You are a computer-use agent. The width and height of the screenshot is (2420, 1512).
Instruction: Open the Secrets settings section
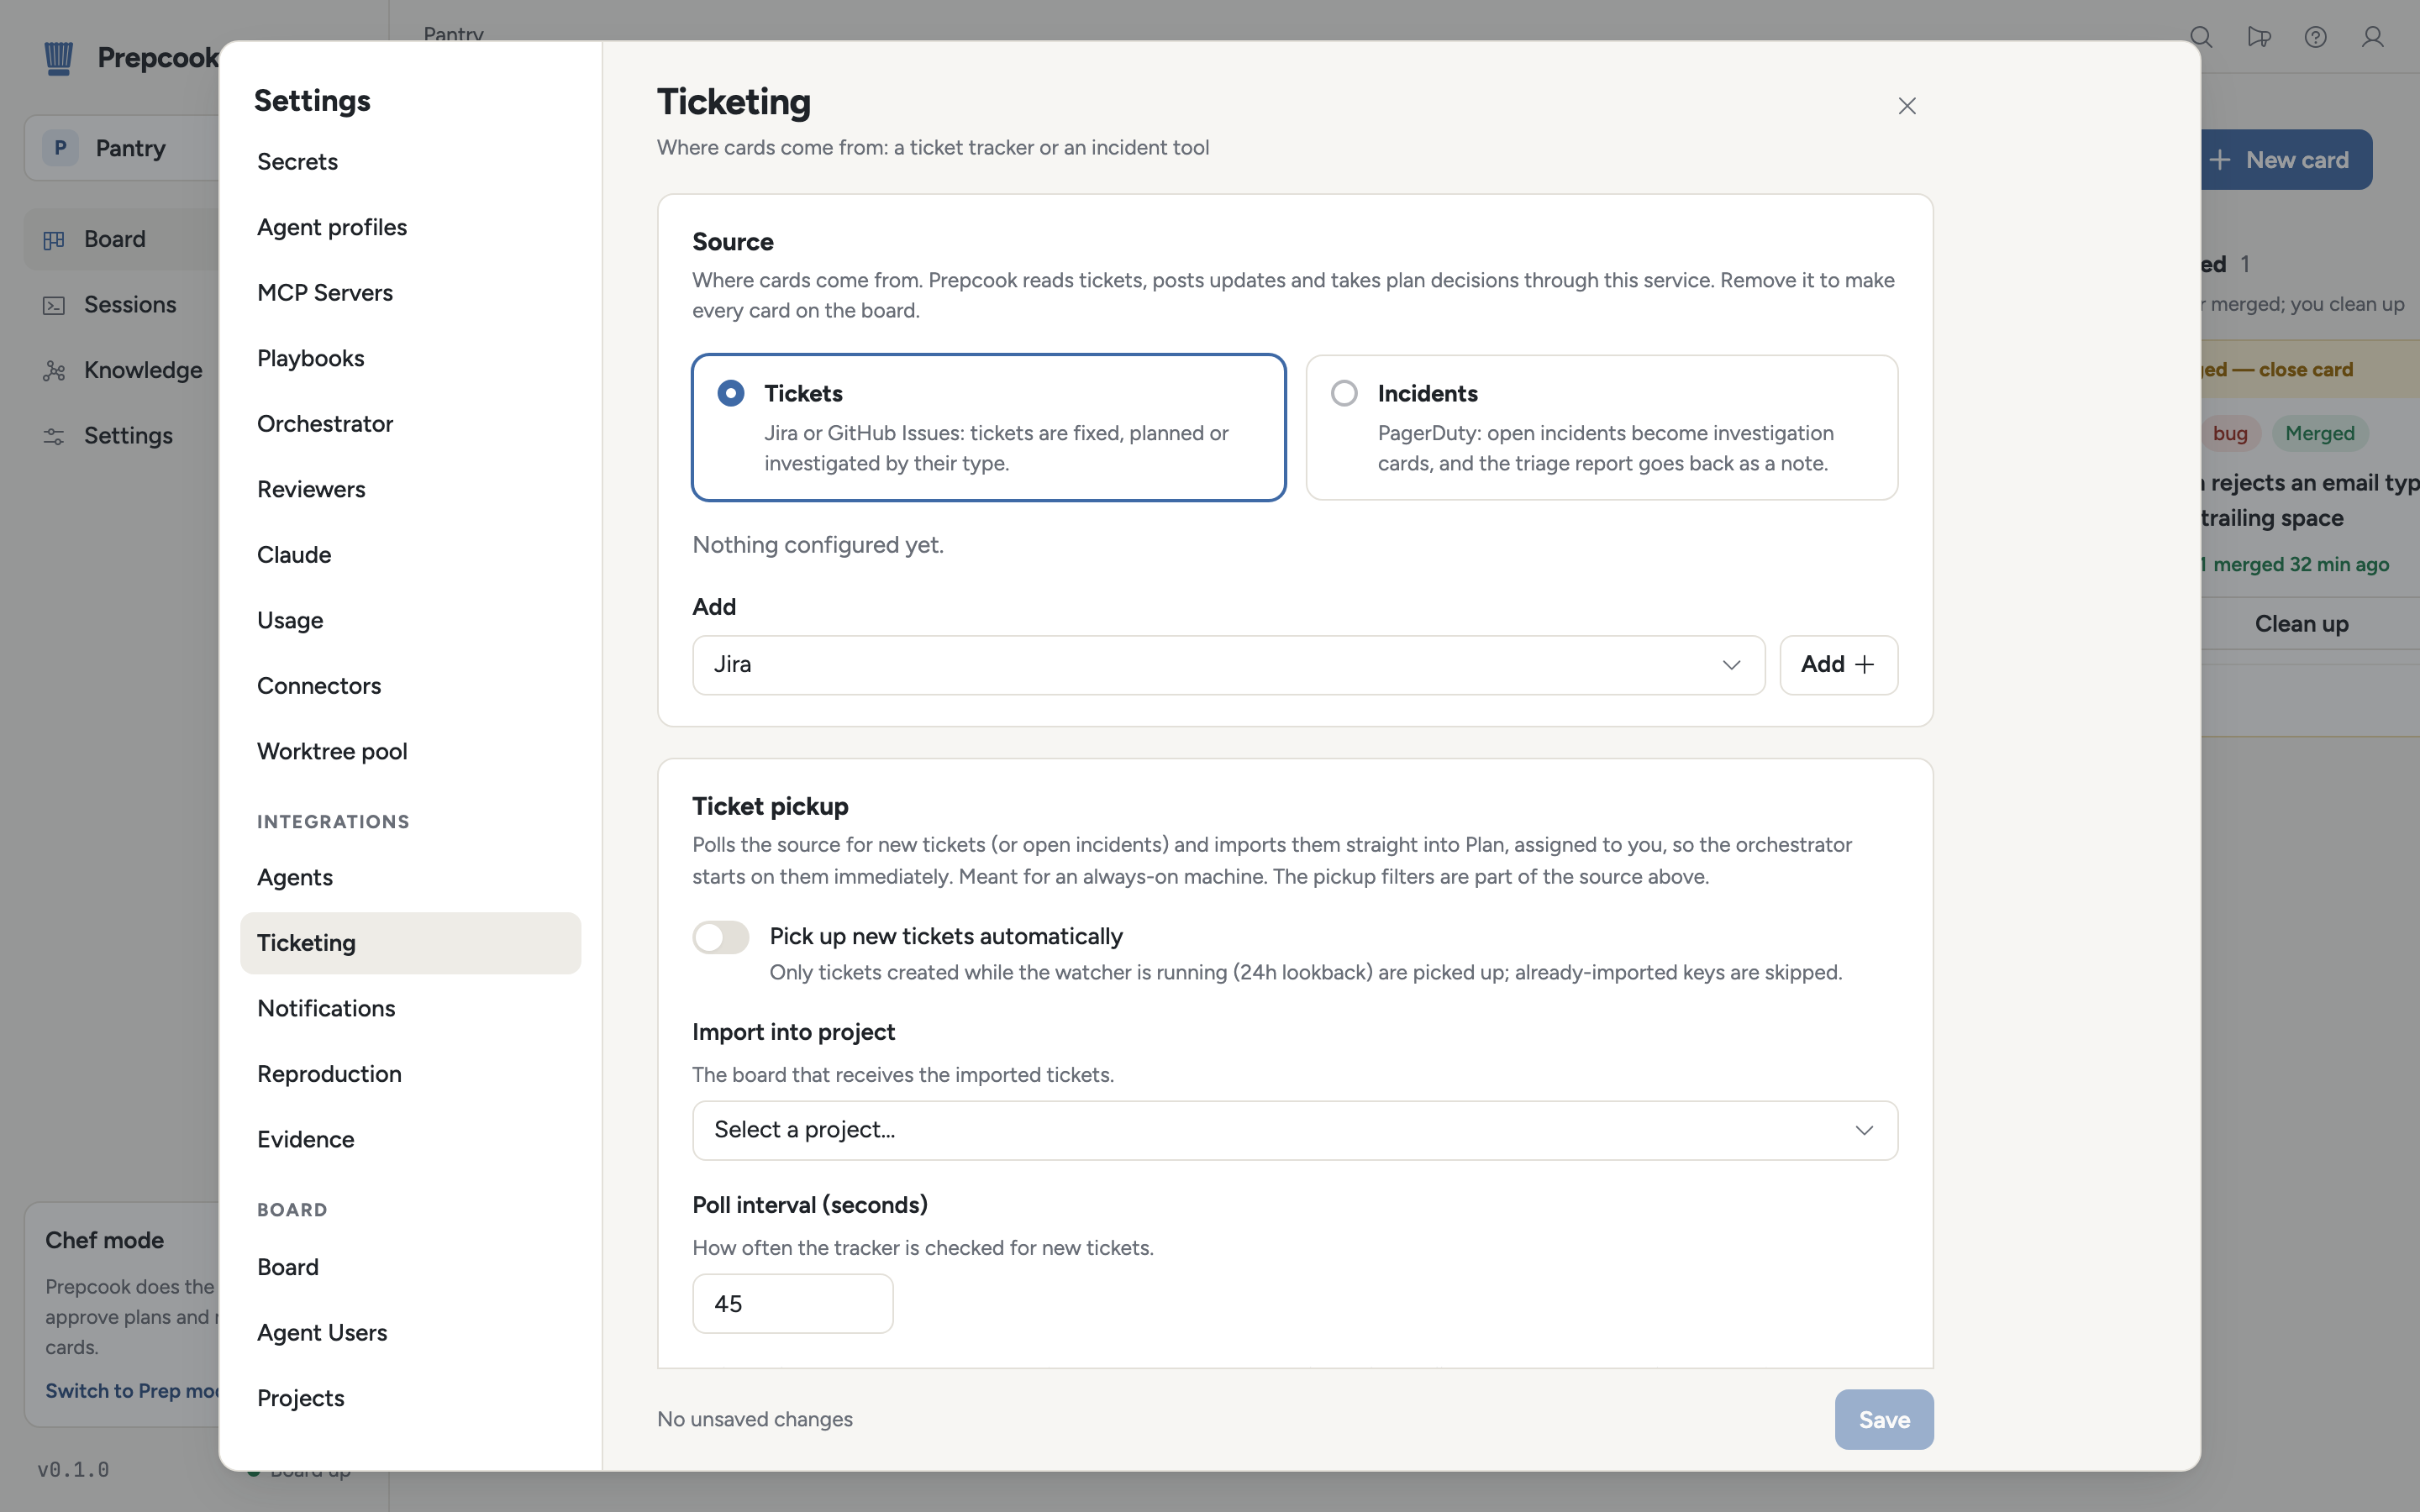(410, 162)
